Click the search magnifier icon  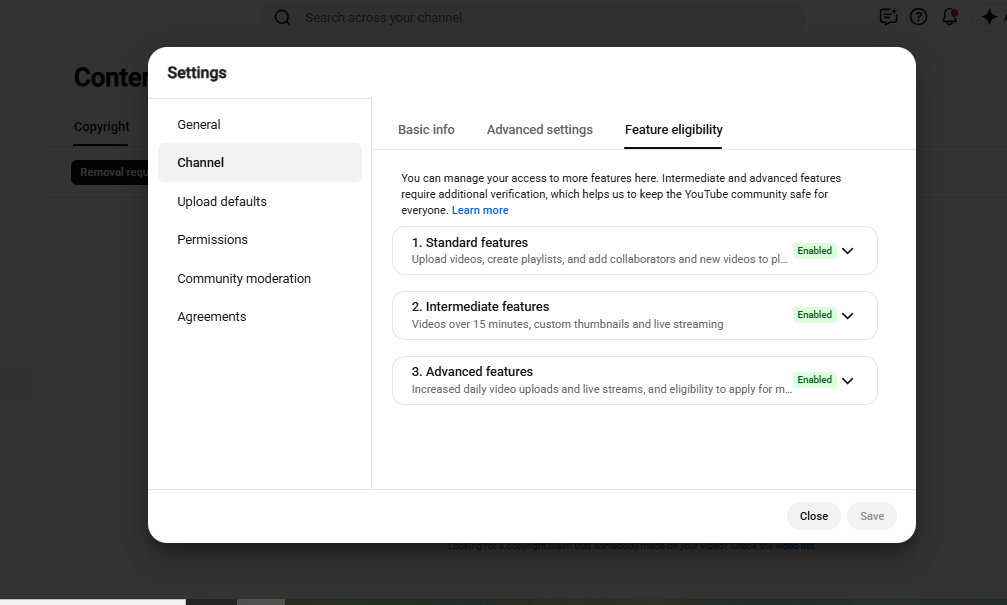coord(283,17)
